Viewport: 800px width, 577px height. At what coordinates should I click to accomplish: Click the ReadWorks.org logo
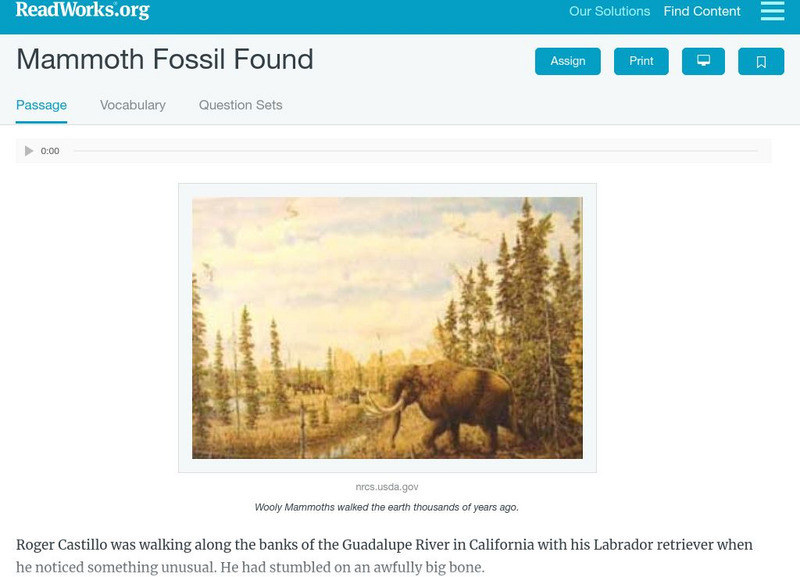[82, 11]
